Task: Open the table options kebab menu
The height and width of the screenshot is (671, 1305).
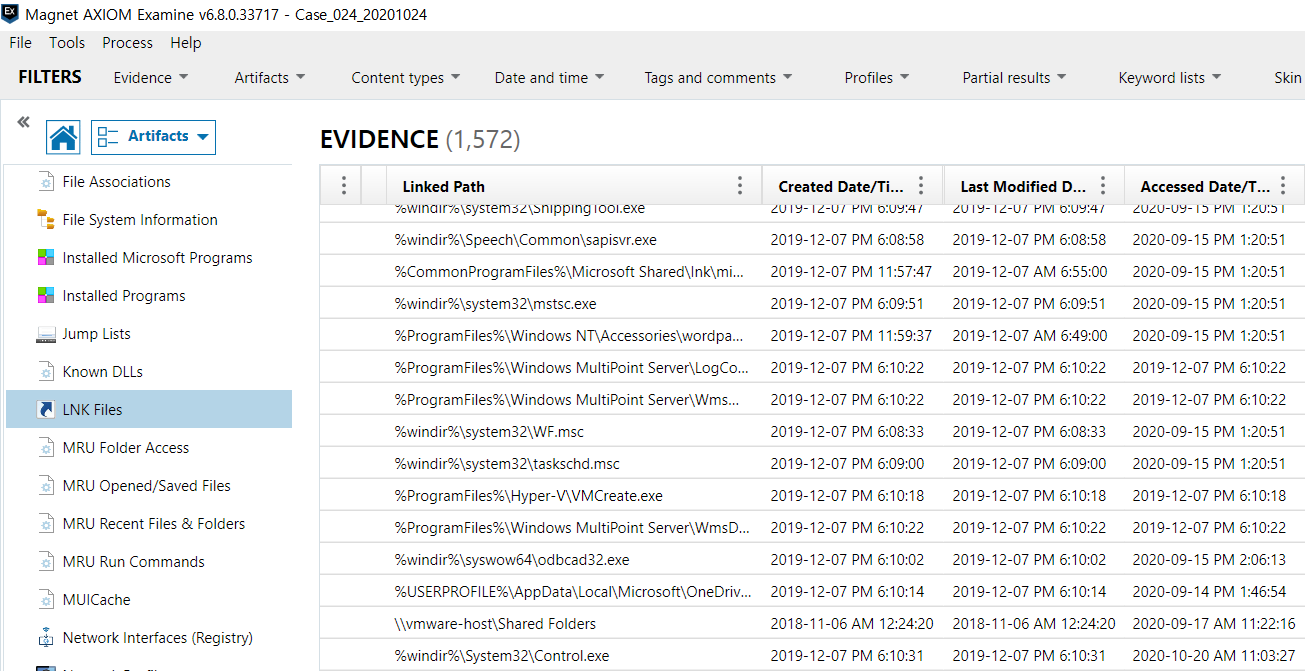Action: tap(343, 186)
